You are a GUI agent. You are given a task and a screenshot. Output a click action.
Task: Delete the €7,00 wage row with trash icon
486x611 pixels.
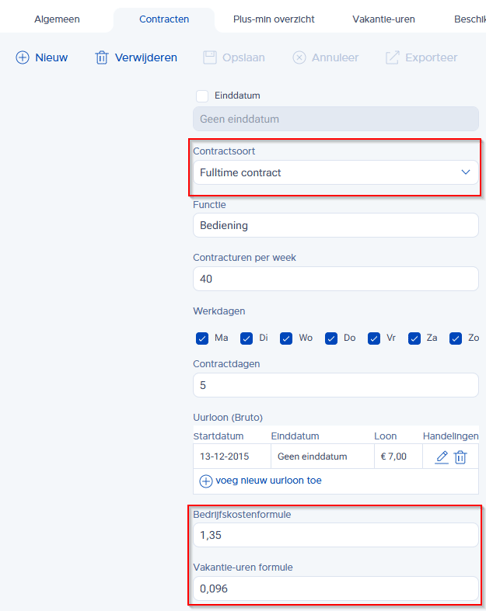(460, 457)
